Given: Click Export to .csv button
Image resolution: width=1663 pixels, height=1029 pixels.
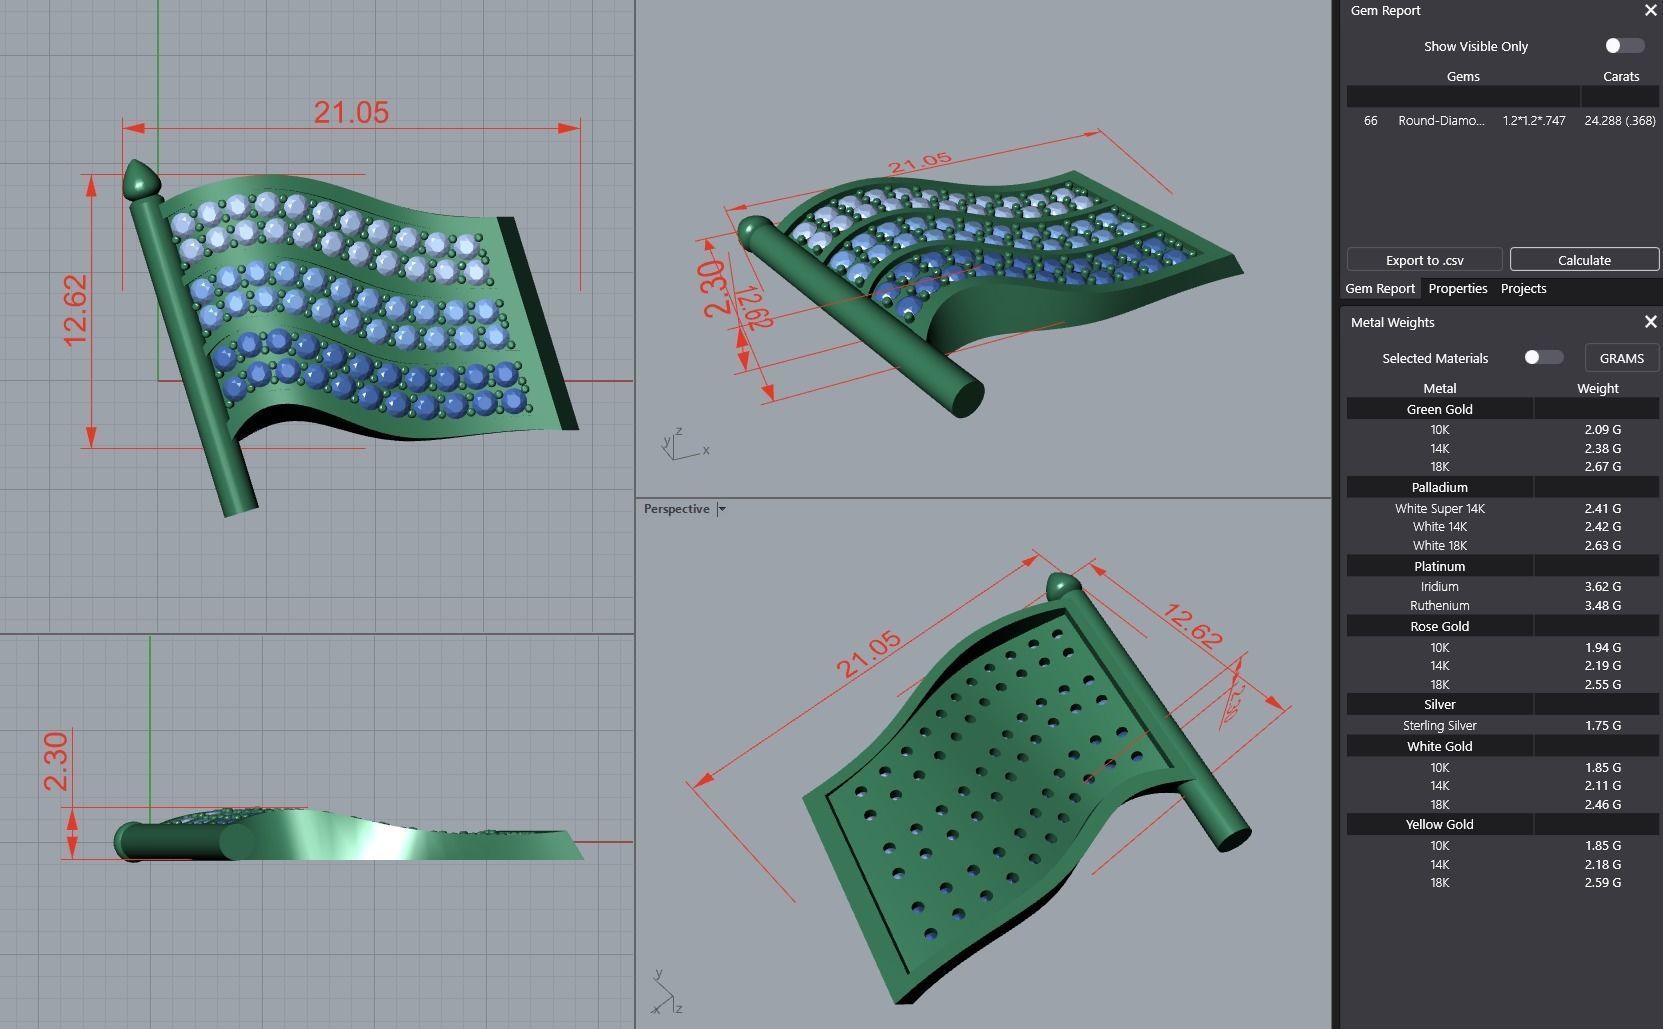Looking at the screenshot, I should tap(1424, 260).
